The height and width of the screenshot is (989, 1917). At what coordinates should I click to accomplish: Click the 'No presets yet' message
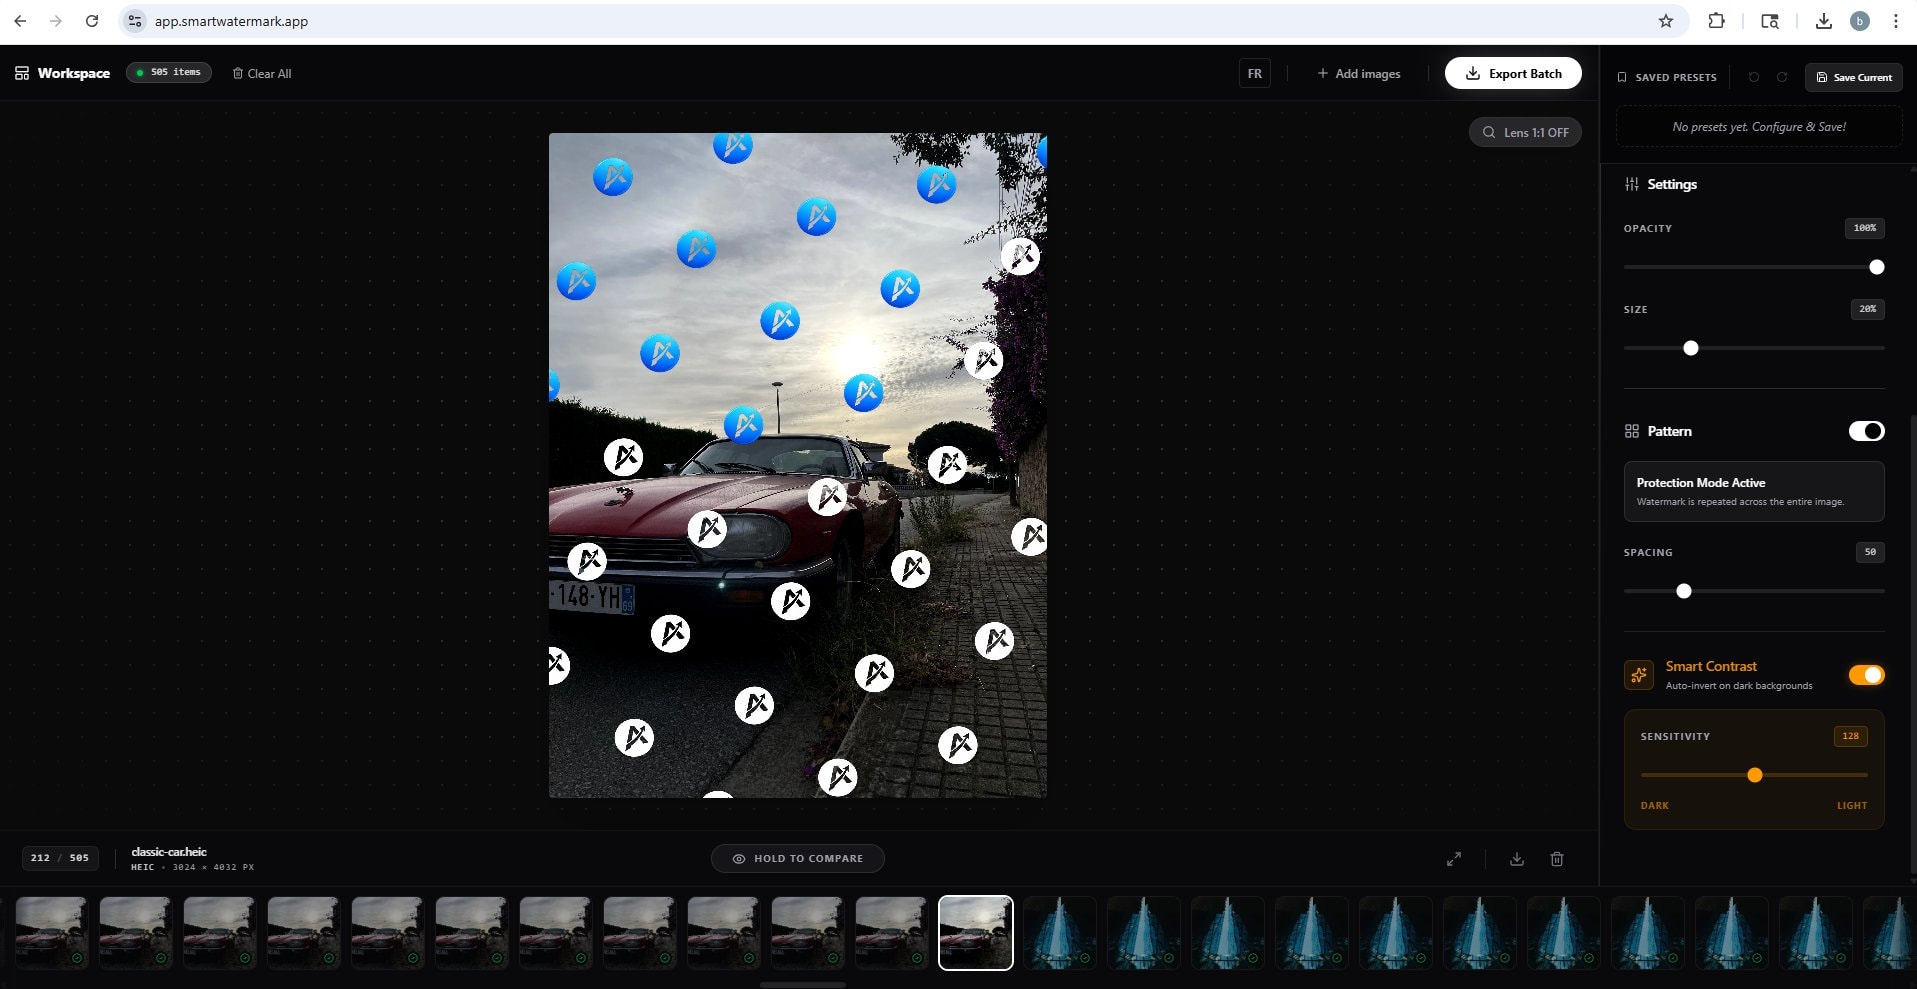pyautogui.click(x=1759, y=127)
